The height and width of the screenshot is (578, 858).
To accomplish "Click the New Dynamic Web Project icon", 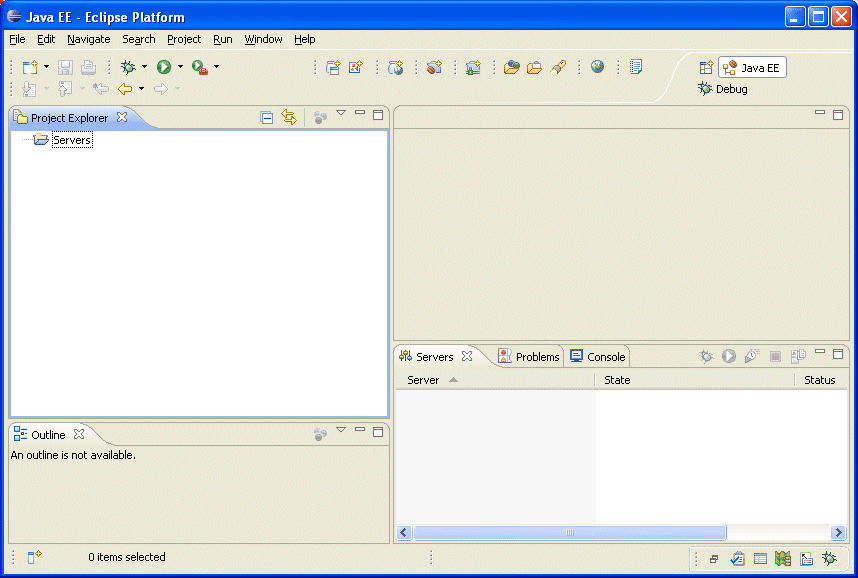I will 333,67.
